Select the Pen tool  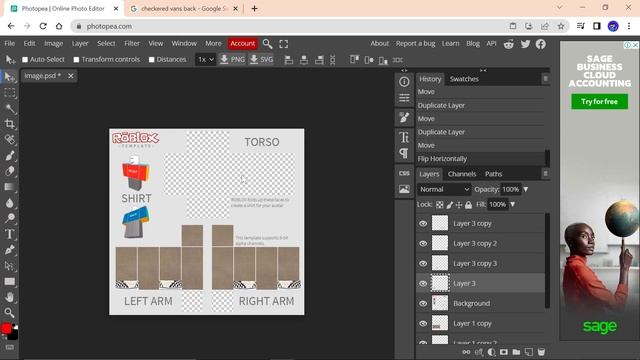[x=10, y=250]
